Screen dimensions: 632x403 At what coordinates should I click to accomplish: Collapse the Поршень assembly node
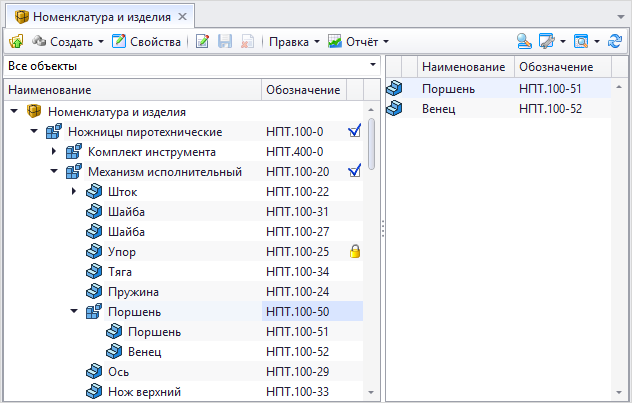pyautogui.click(x=74, y=312)
